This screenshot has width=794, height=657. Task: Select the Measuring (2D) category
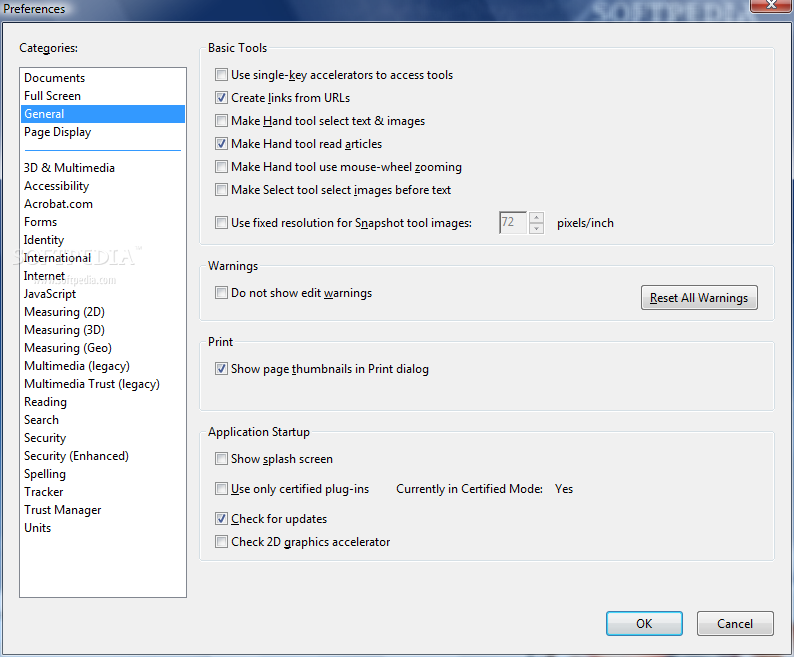(x=103, y=312)
